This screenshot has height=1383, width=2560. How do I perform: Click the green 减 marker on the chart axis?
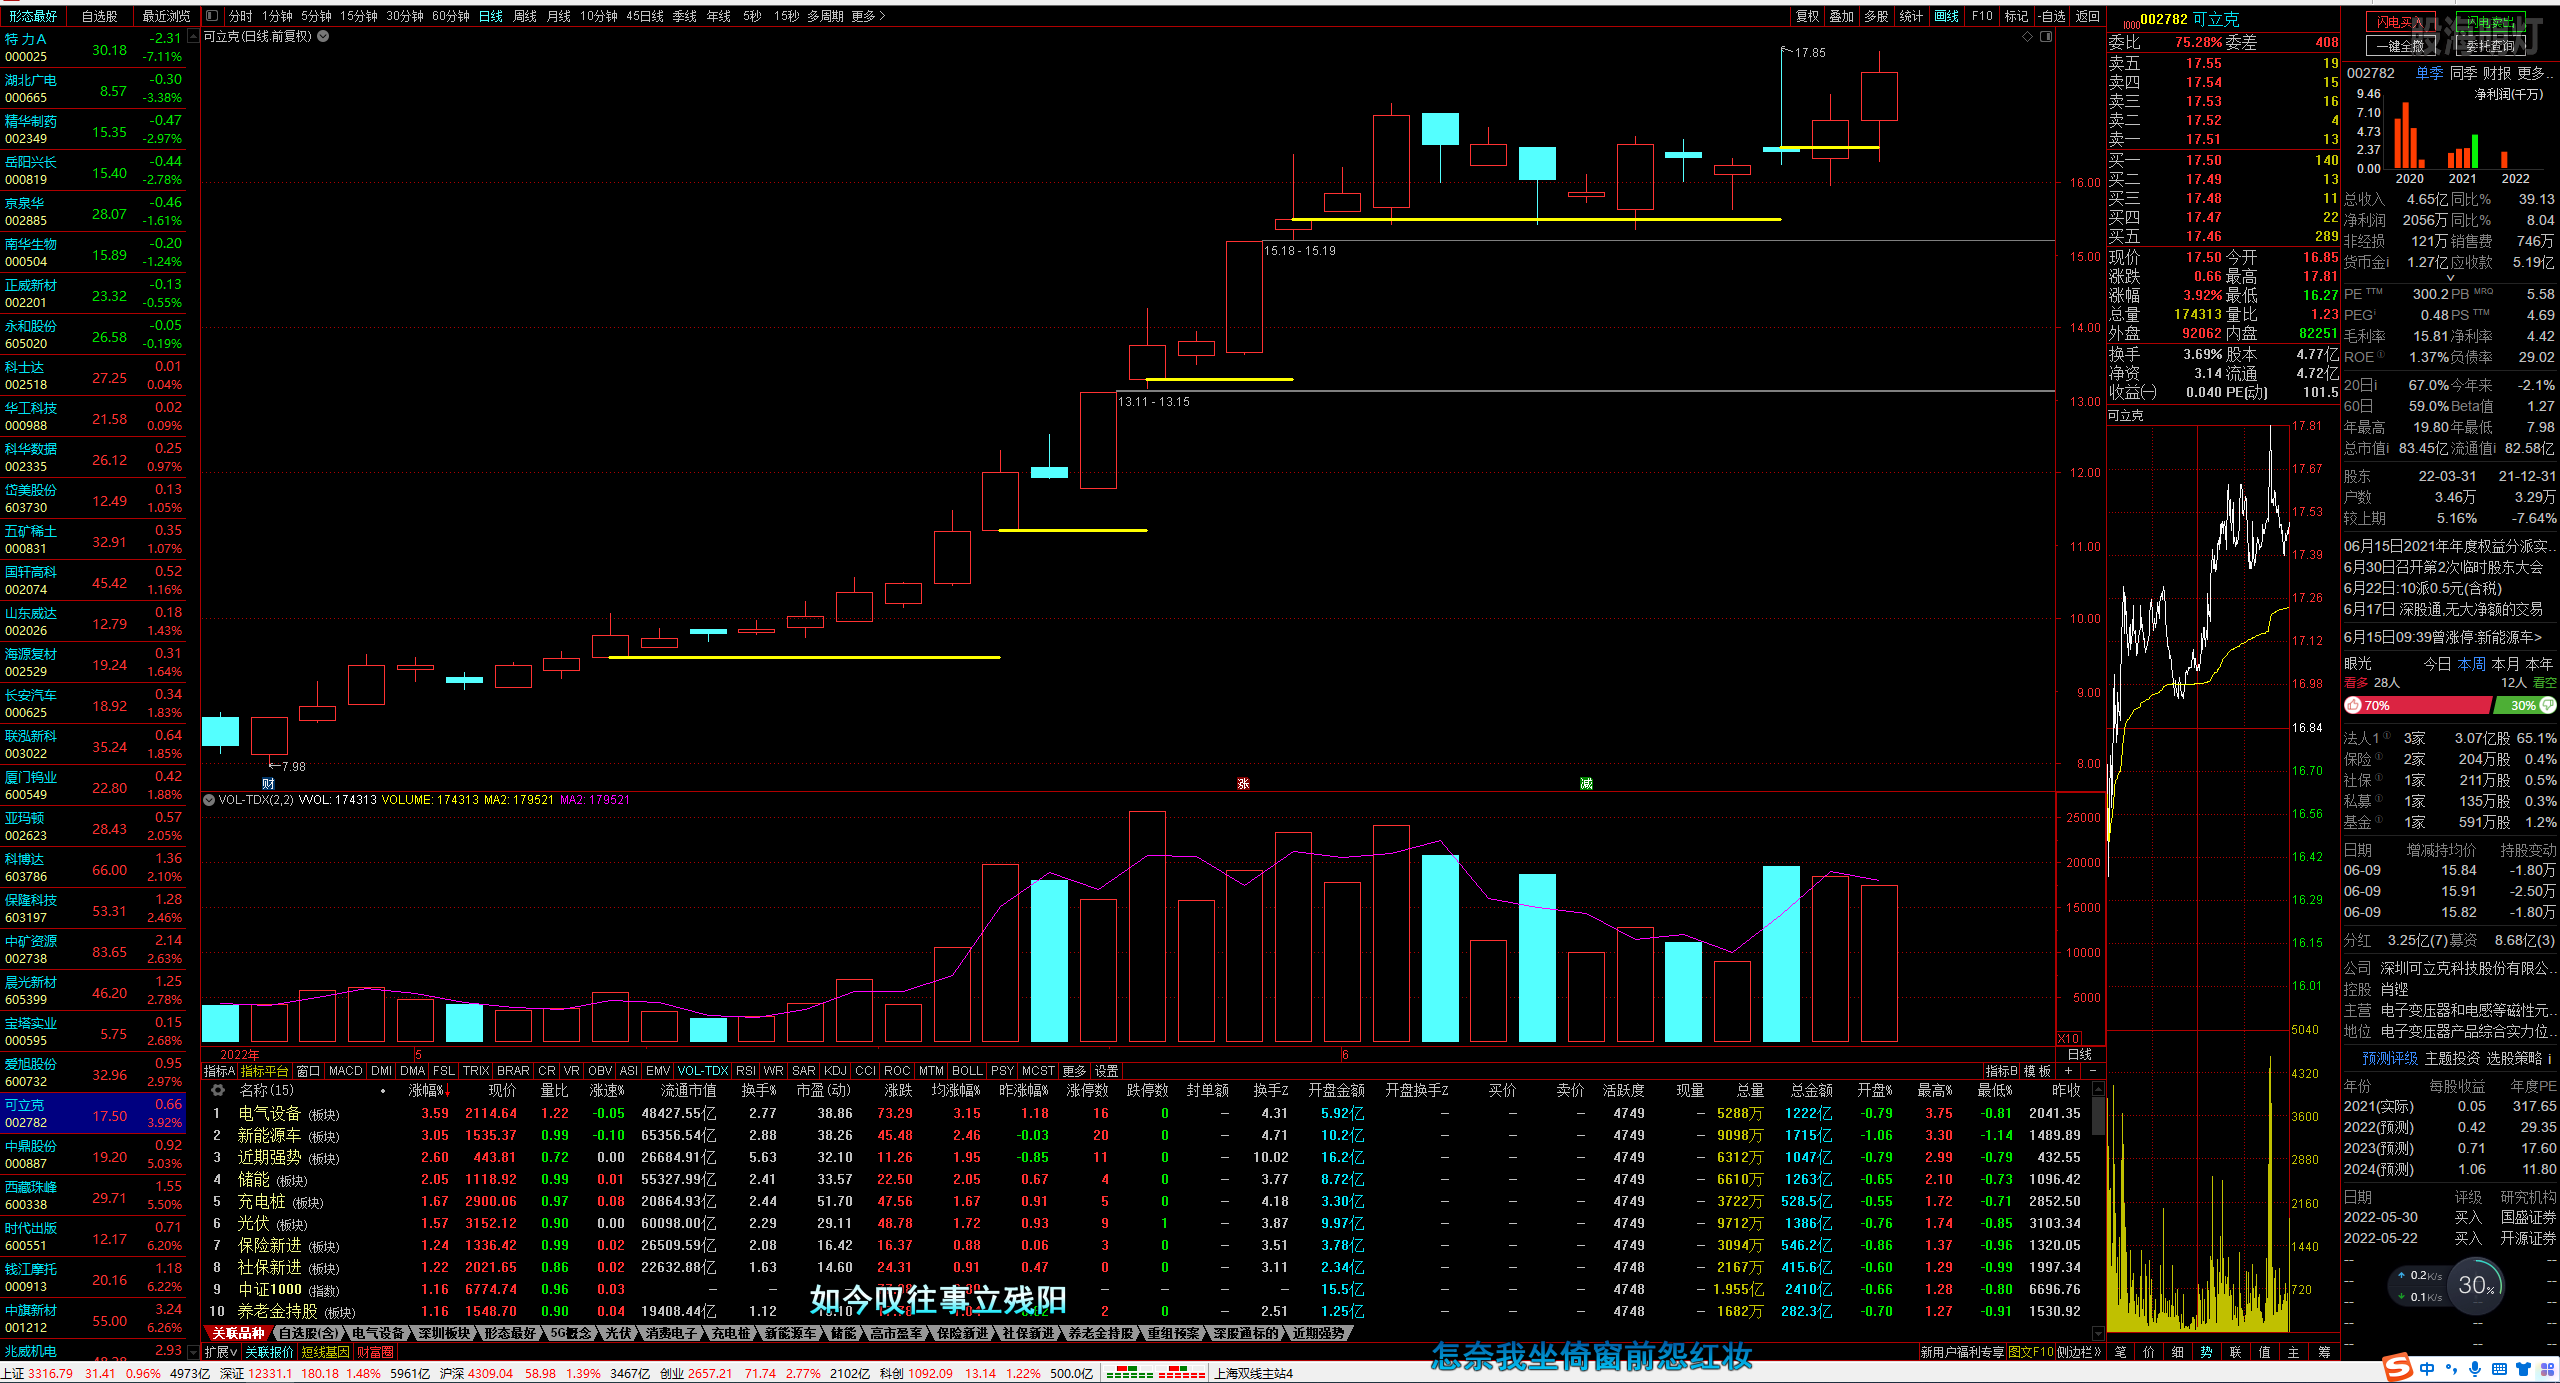1586,783
